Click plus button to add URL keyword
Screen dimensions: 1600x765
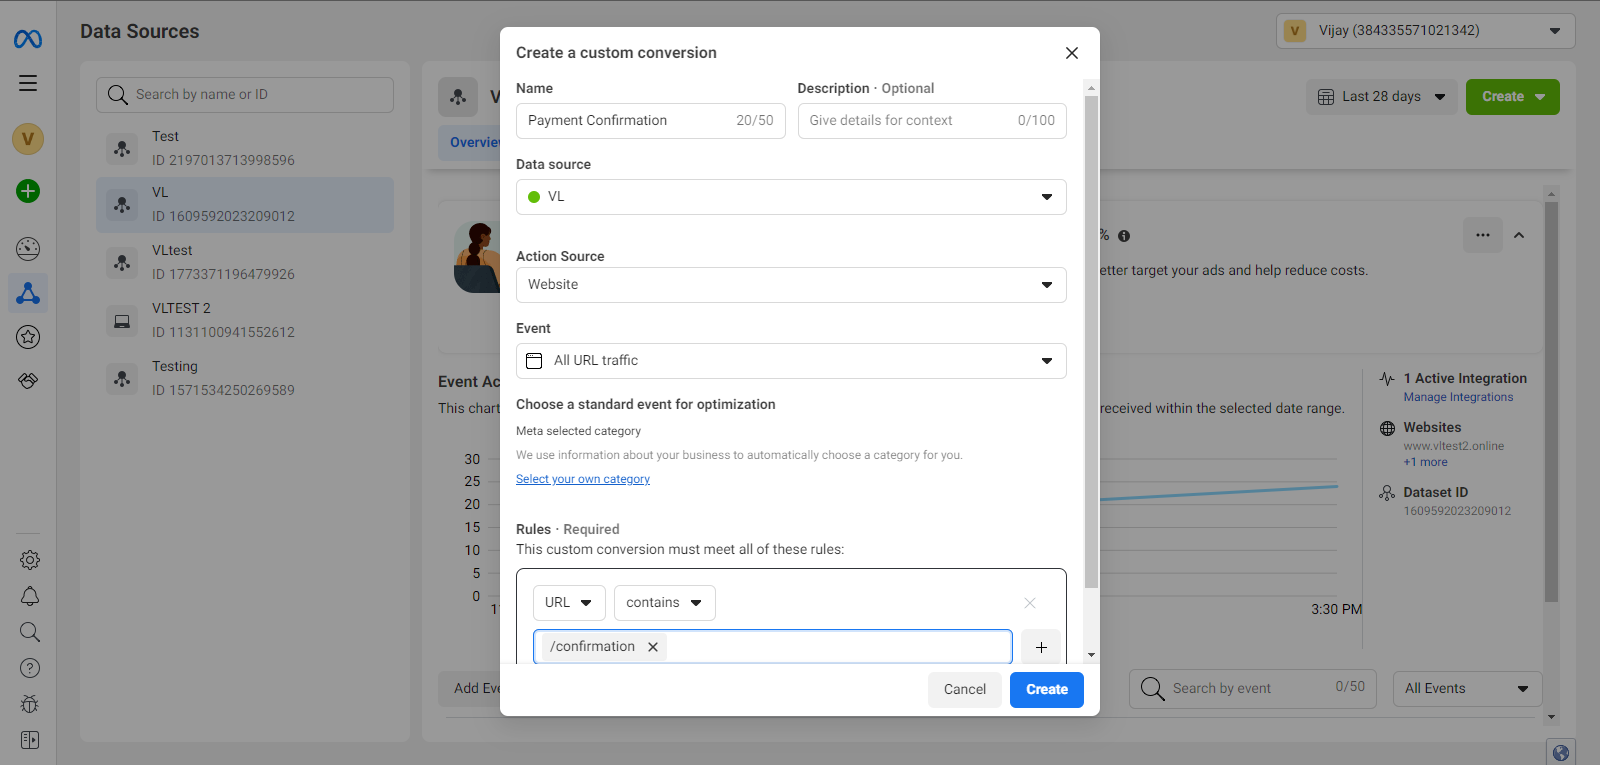pos(1041,647)
